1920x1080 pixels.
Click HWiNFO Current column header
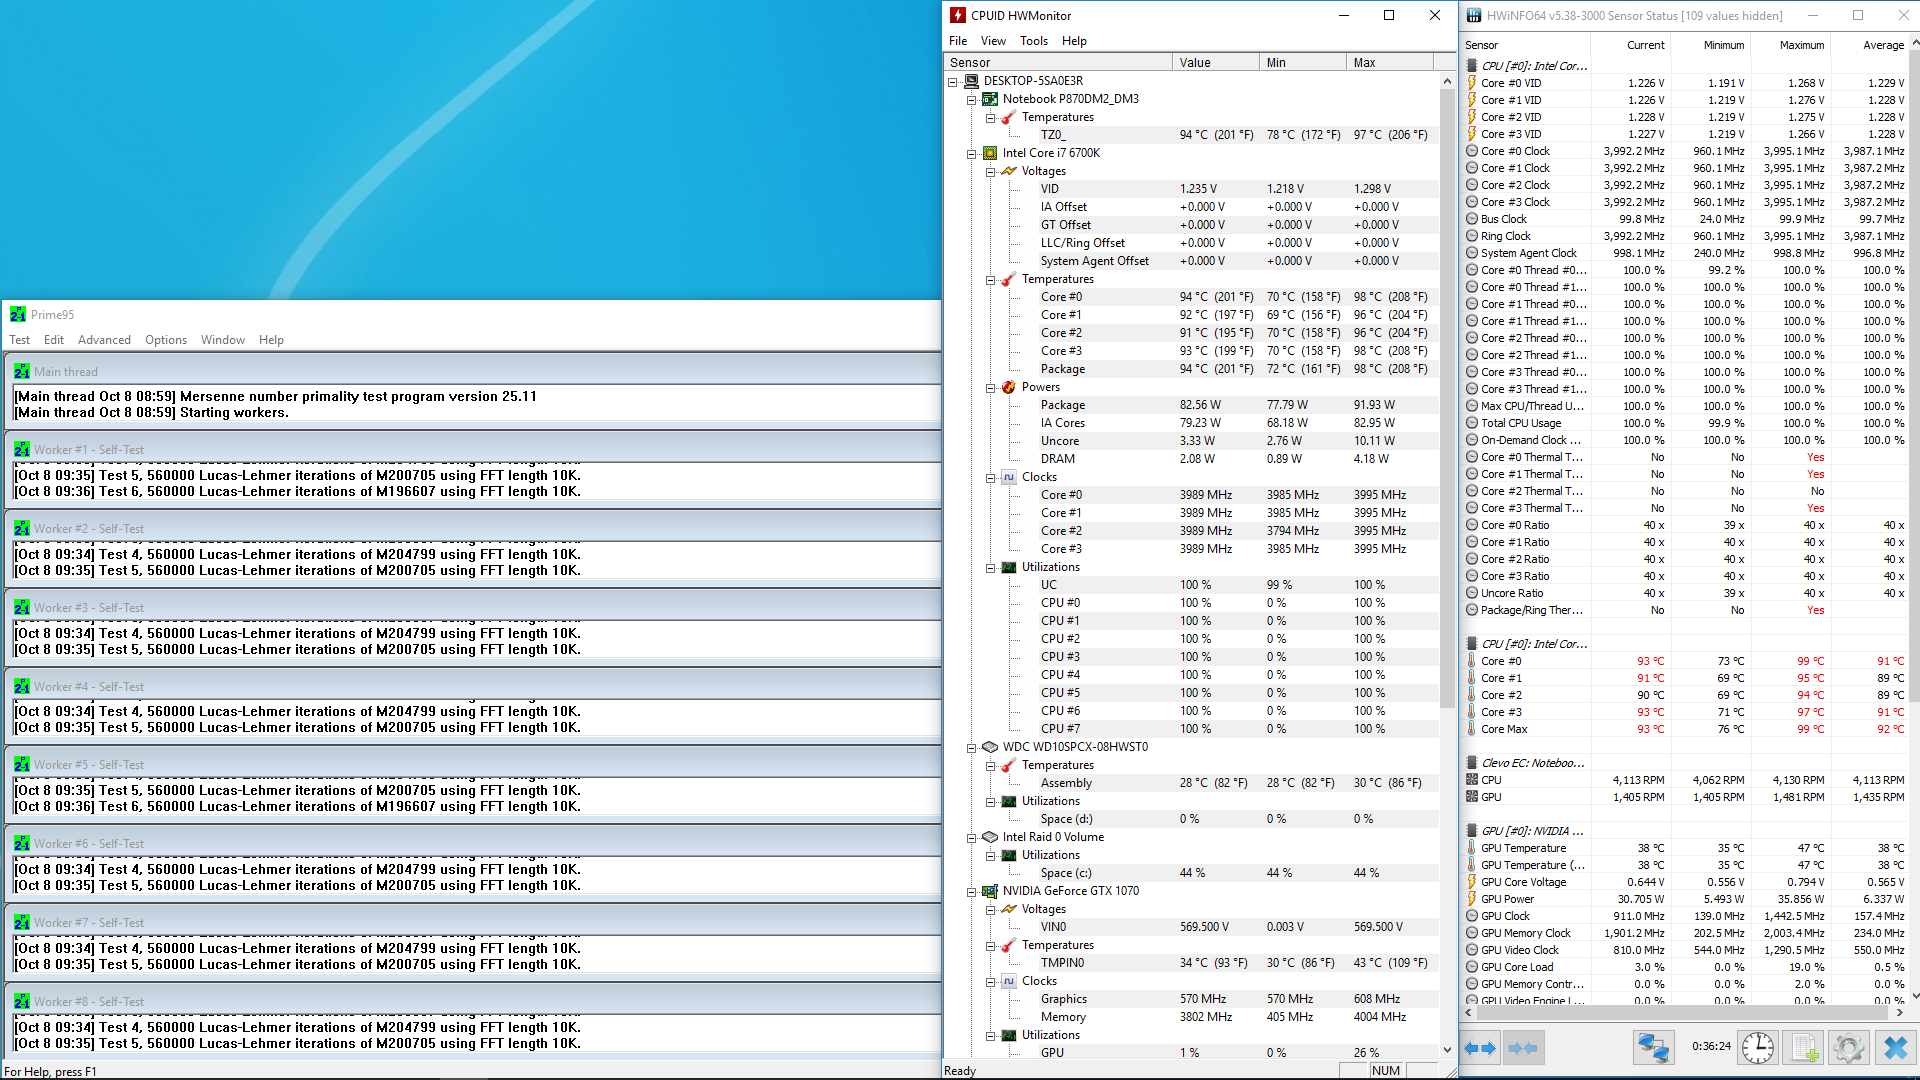point(1630,45)
